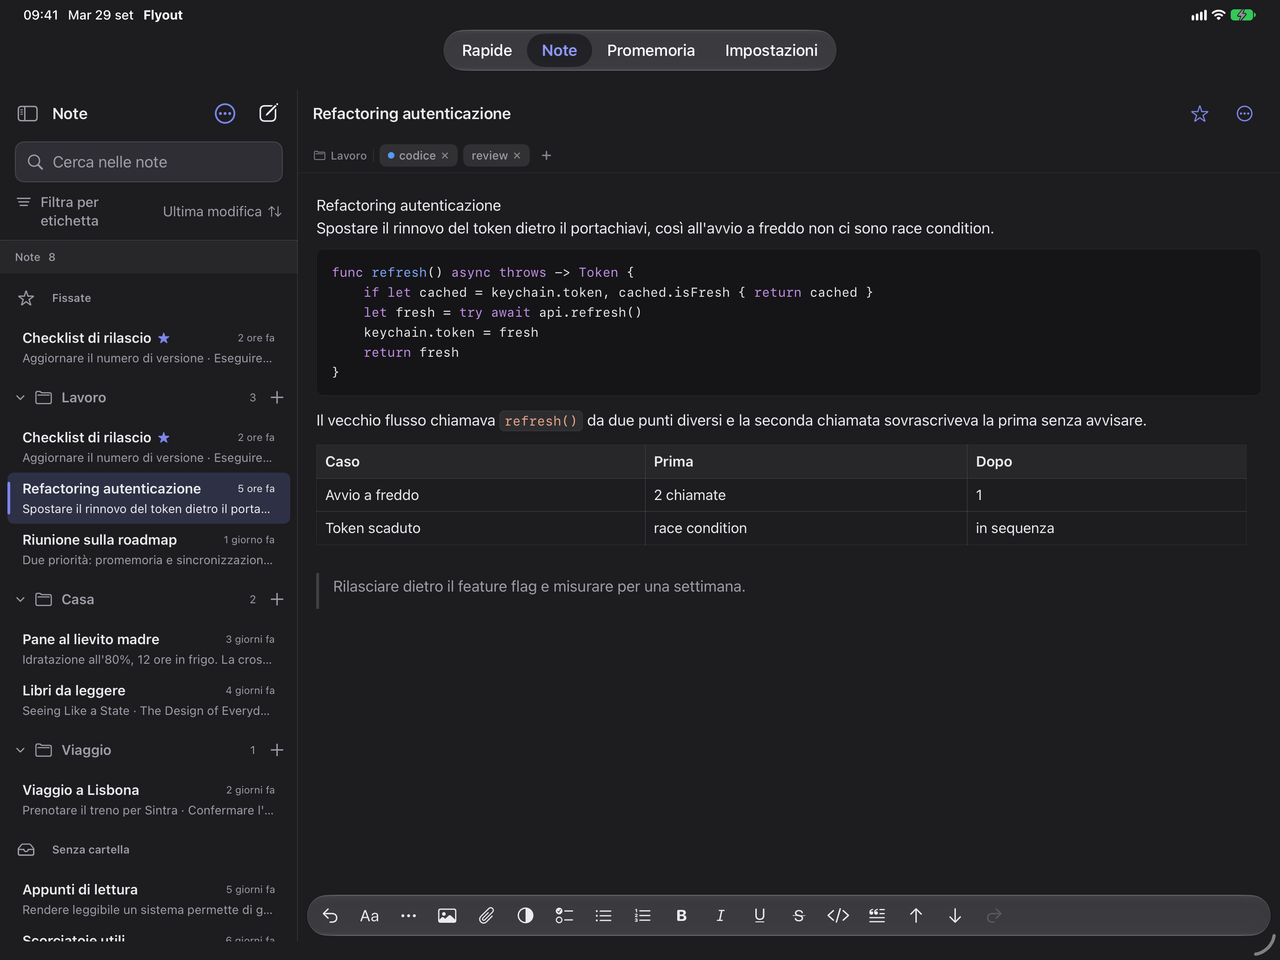
Task: Select the Note tab
Action: (x=559, y=50)
